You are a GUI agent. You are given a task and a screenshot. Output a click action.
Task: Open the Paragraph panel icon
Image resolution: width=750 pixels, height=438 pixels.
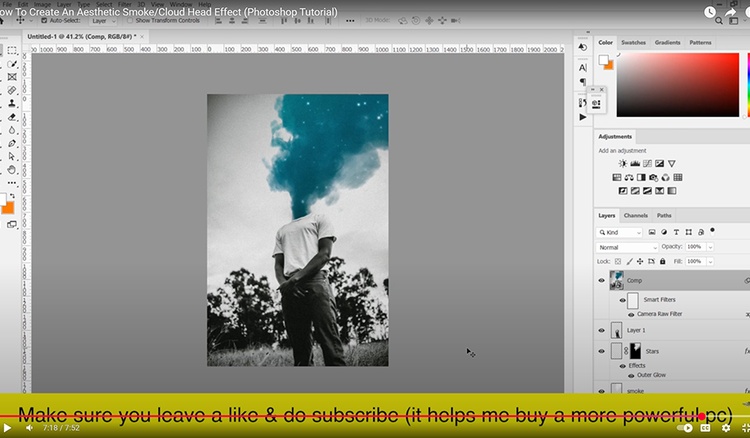pyautogui.click(x=583, y=82)
